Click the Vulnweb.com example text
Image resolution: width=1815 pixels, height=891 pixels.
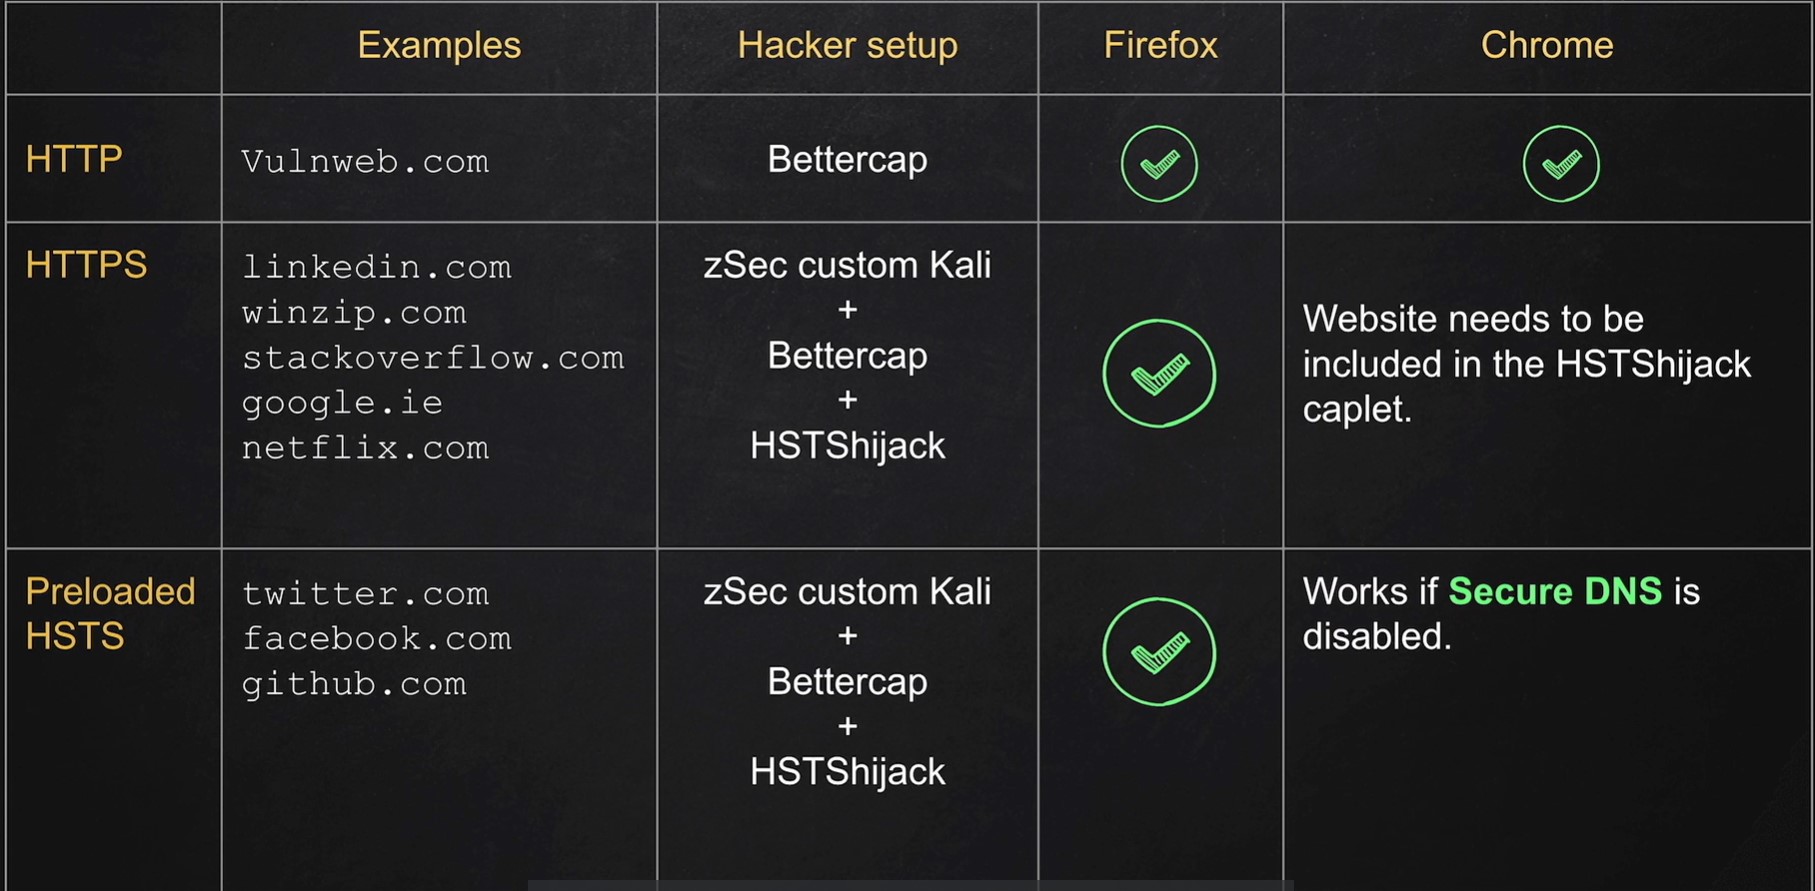point(365,162)
